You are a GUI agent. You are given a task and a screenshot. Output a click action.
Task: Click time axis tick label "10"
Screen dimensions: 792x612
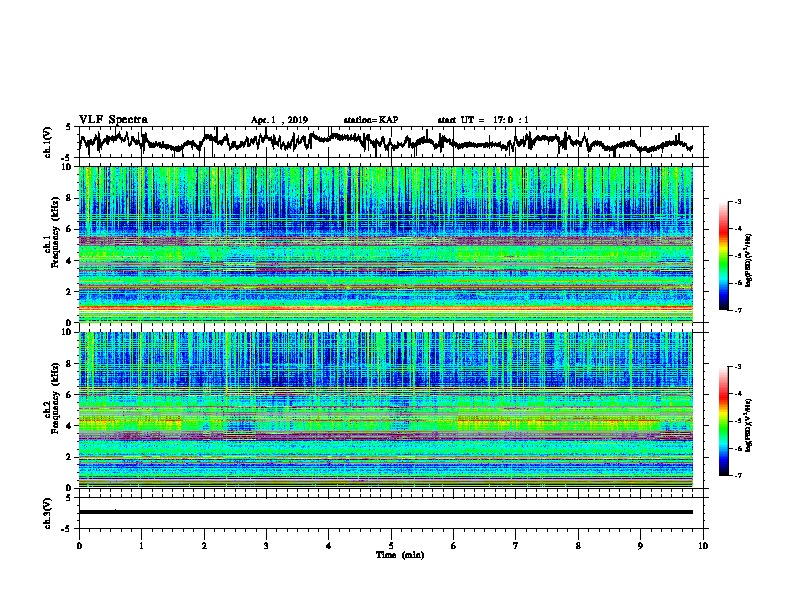(703, 546)
